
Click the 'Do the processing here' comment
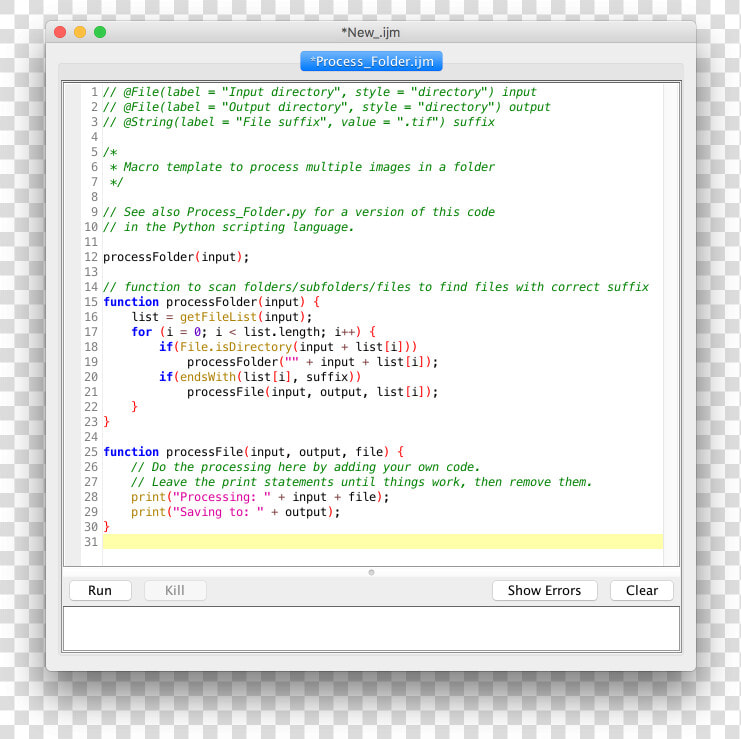(306, 467)
